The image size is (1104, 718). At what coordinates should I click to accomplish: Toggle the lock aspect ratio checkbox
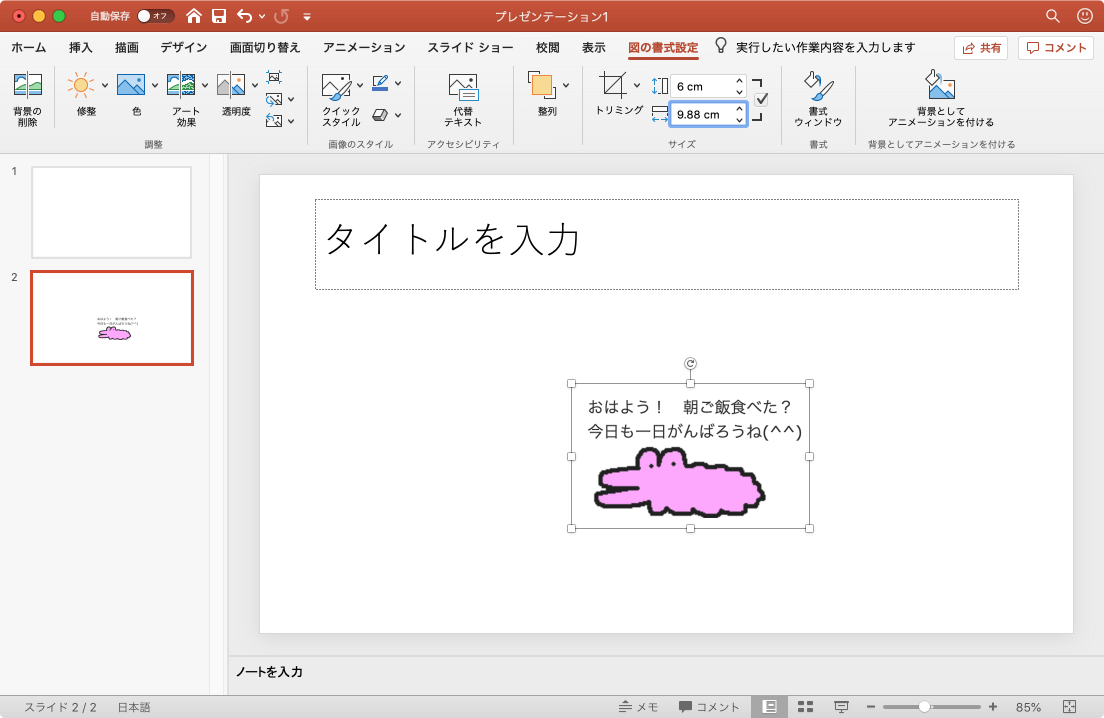pyautogui.click(x=761, y=99)
